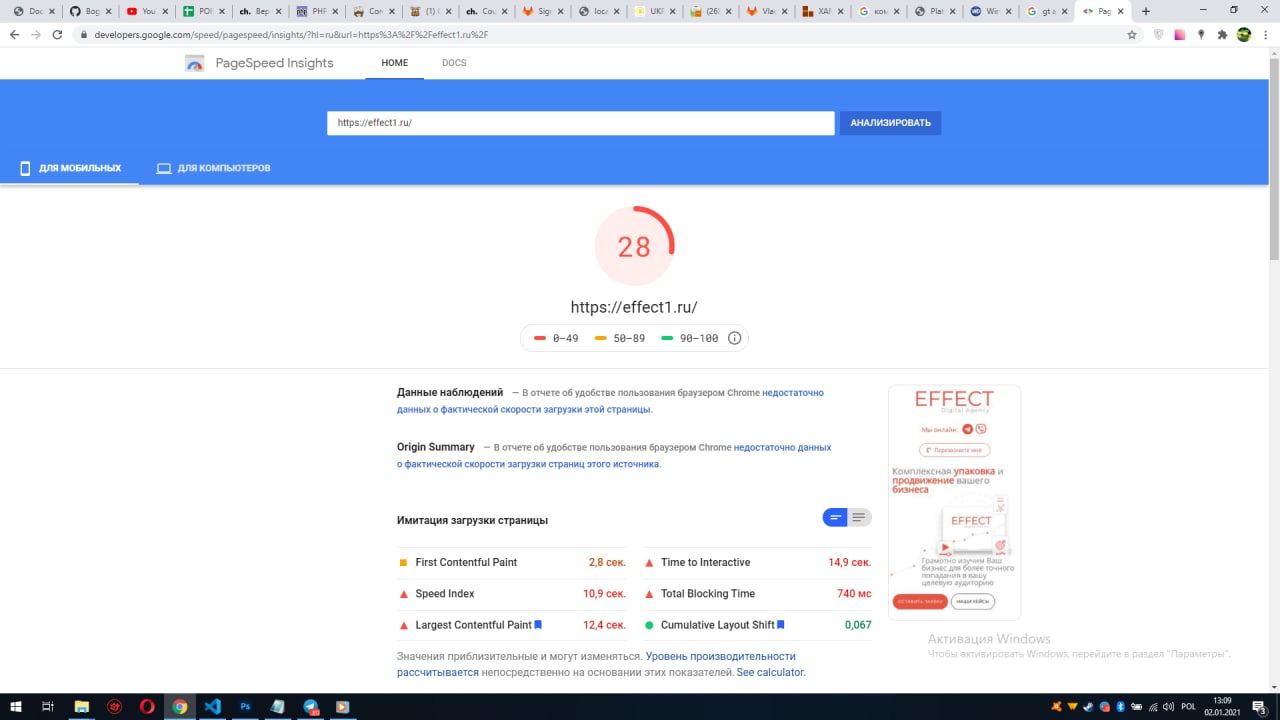Launch Opera from the taskbar

pyautogui.click(x=147, y=707)
